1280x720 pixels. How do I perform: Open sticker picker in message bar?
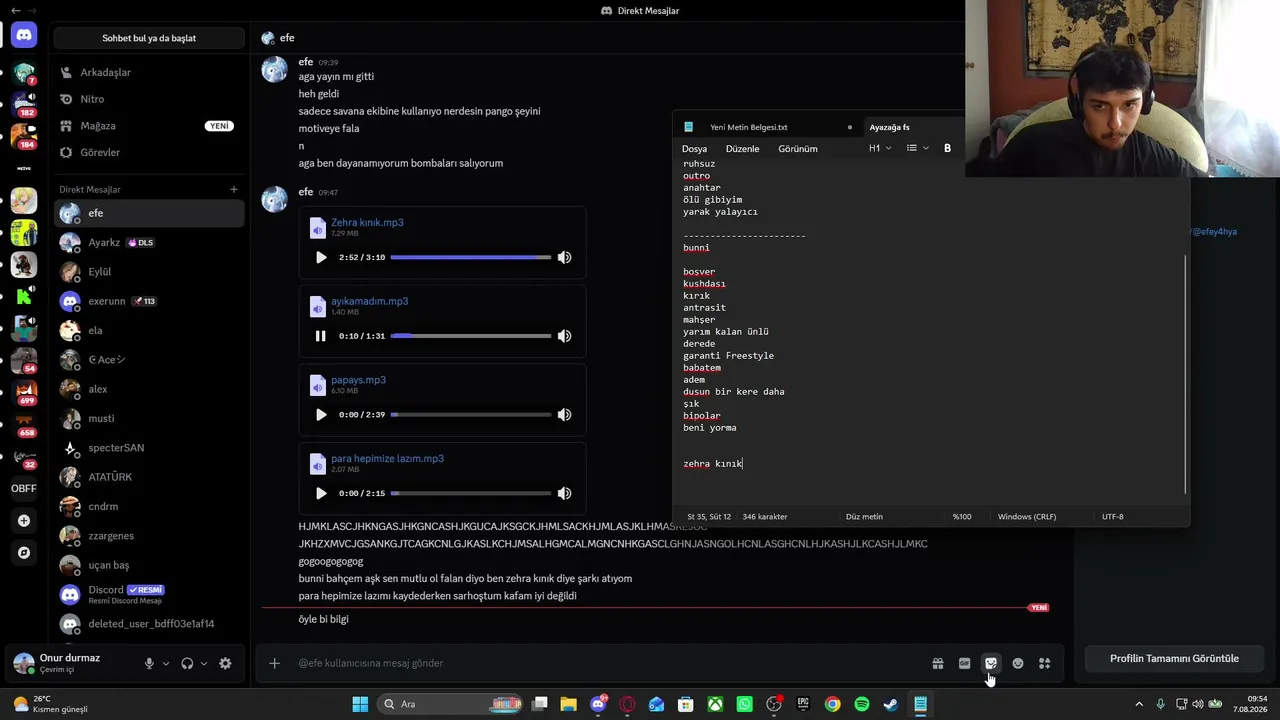pos(991,663)
